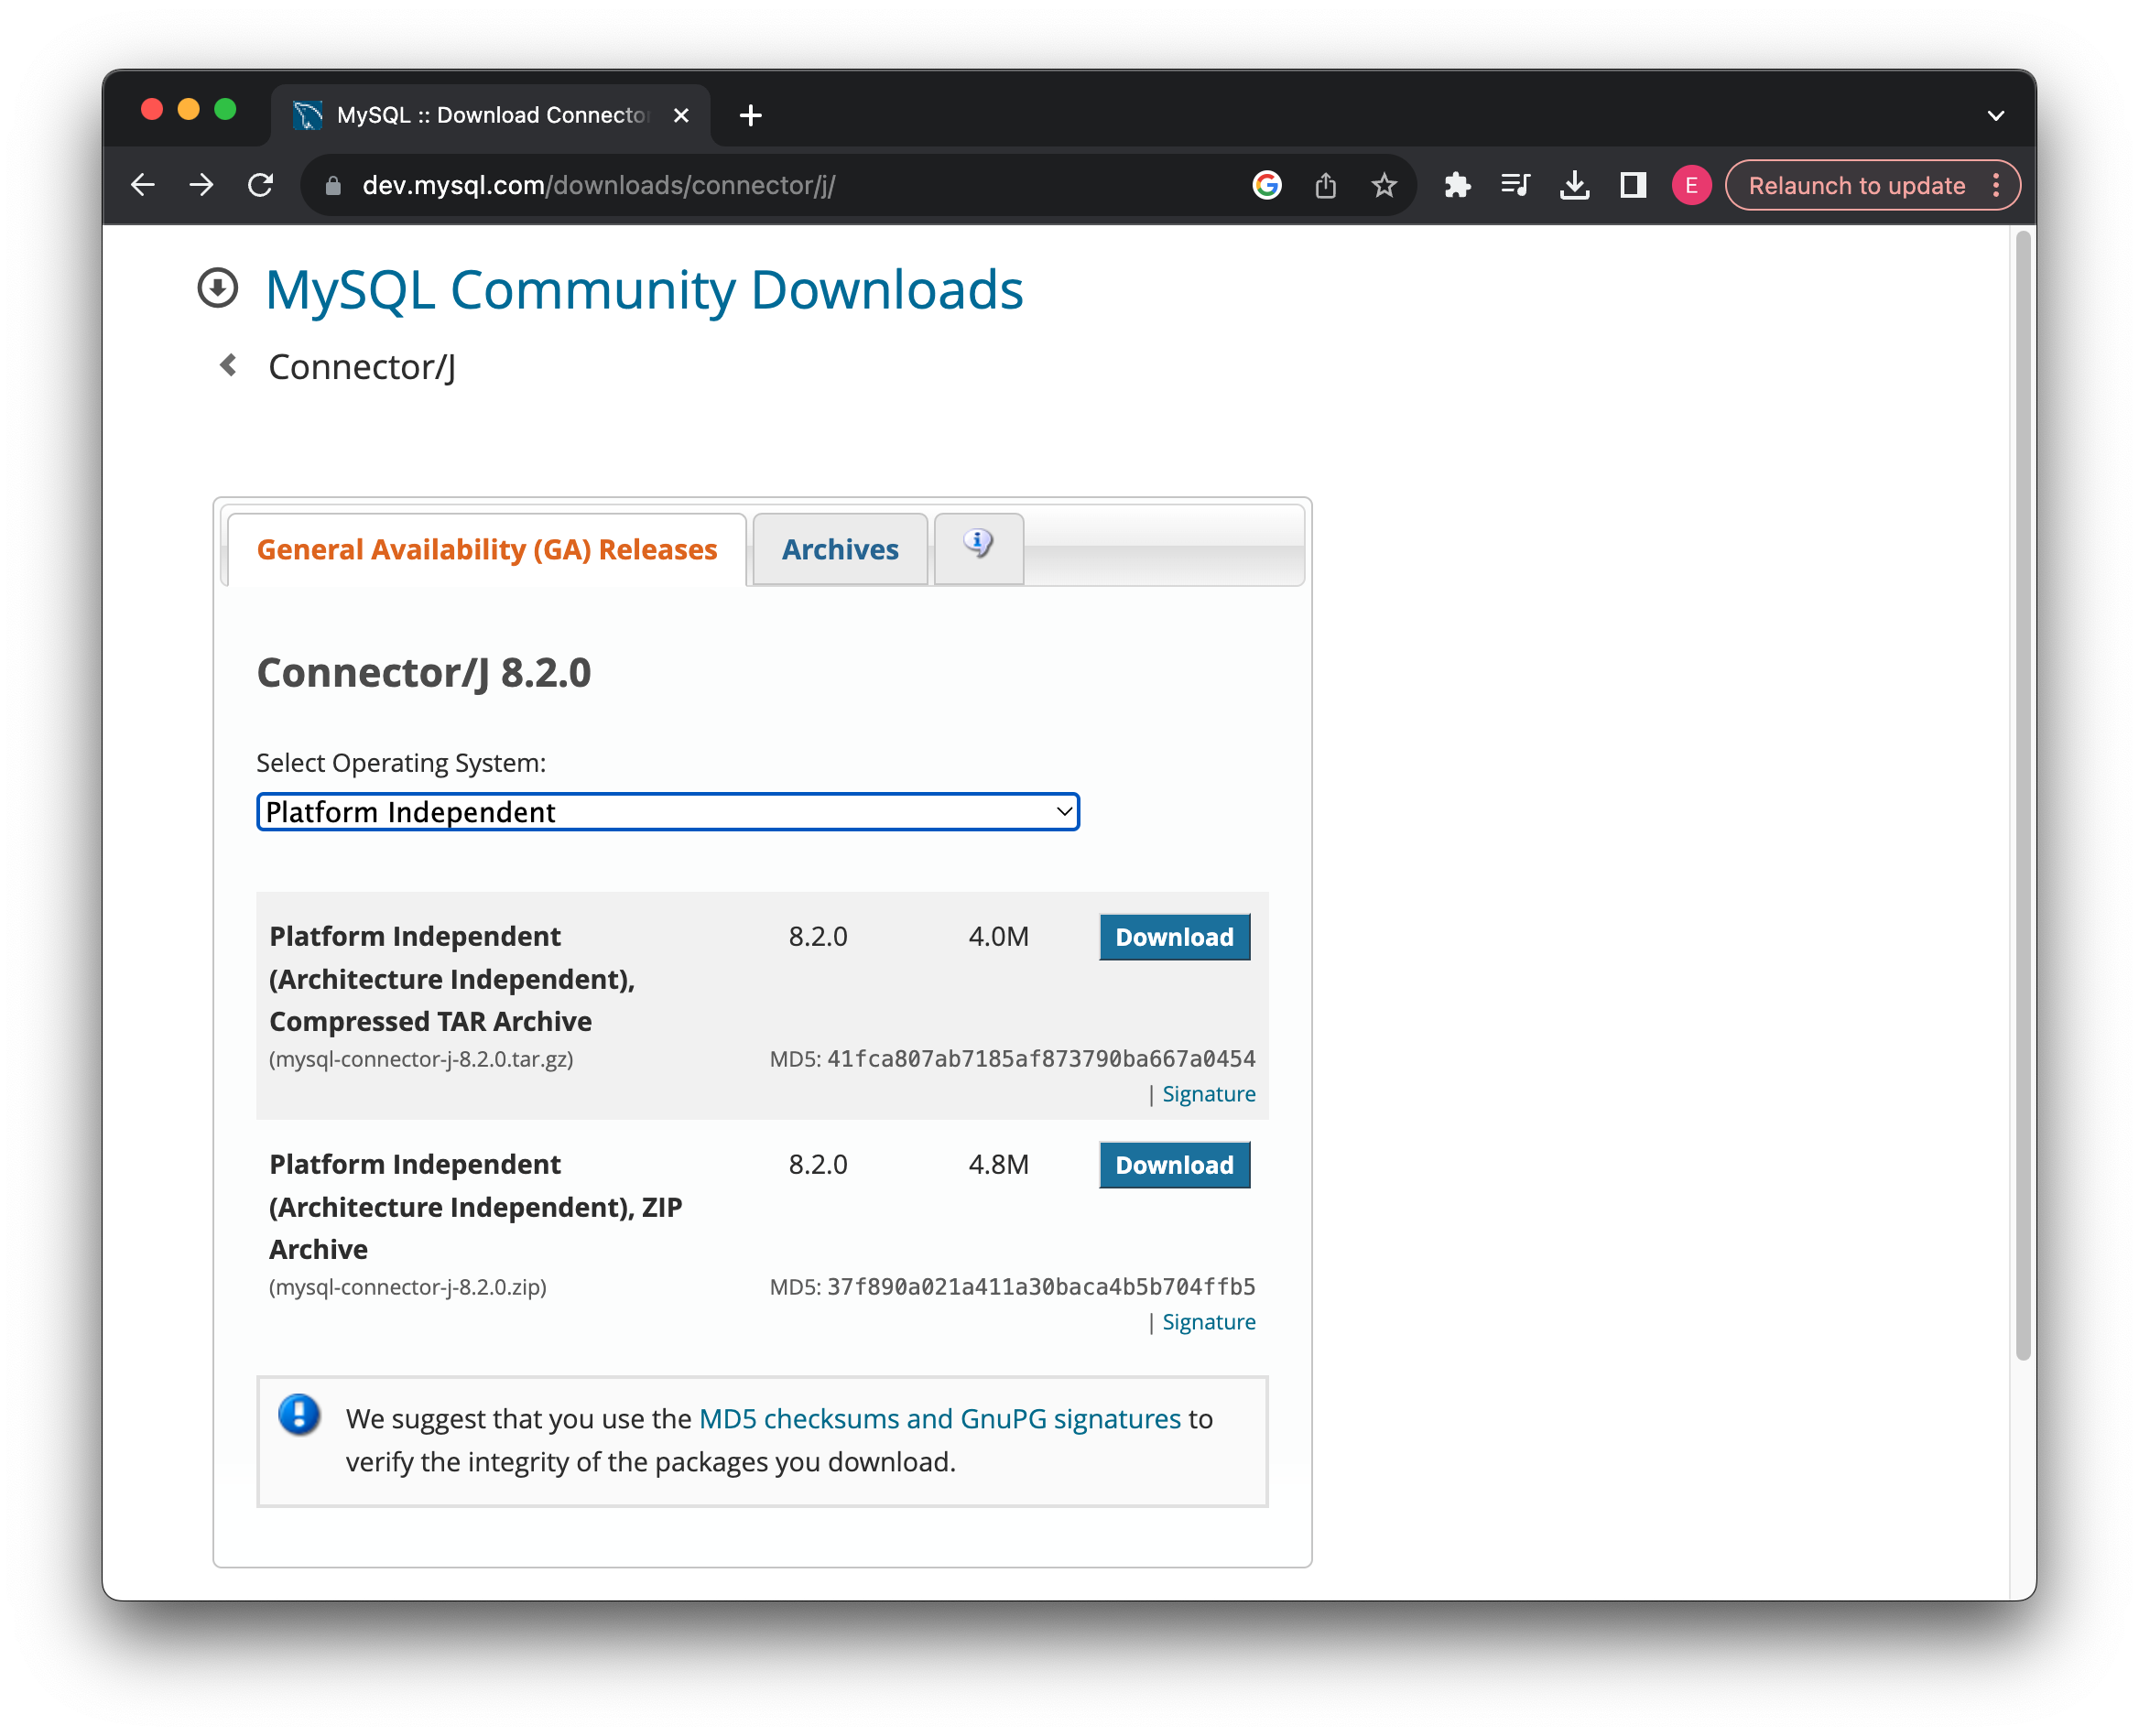This screenshot has height=1736, width=2139.
Task: Open Signature link for tar.gz file
Action: pos(1208,1094)
